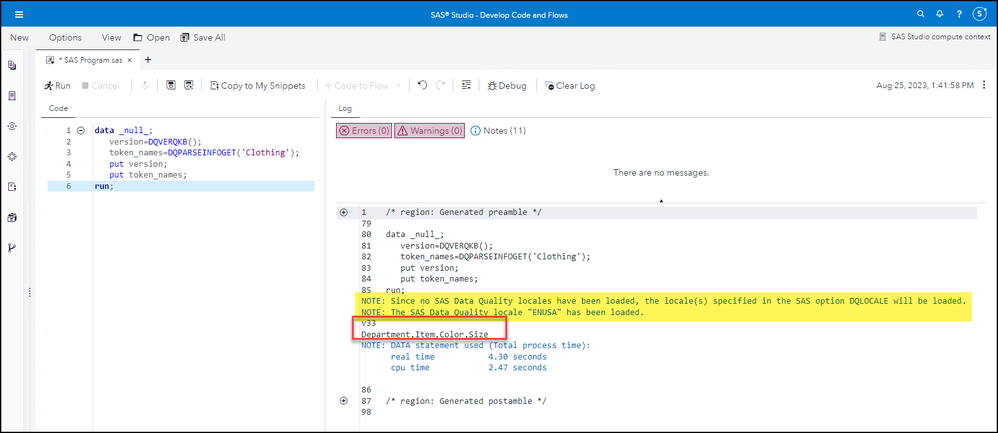Click code line 2 version=DQVERQKB()

click(x=155, y=141)
